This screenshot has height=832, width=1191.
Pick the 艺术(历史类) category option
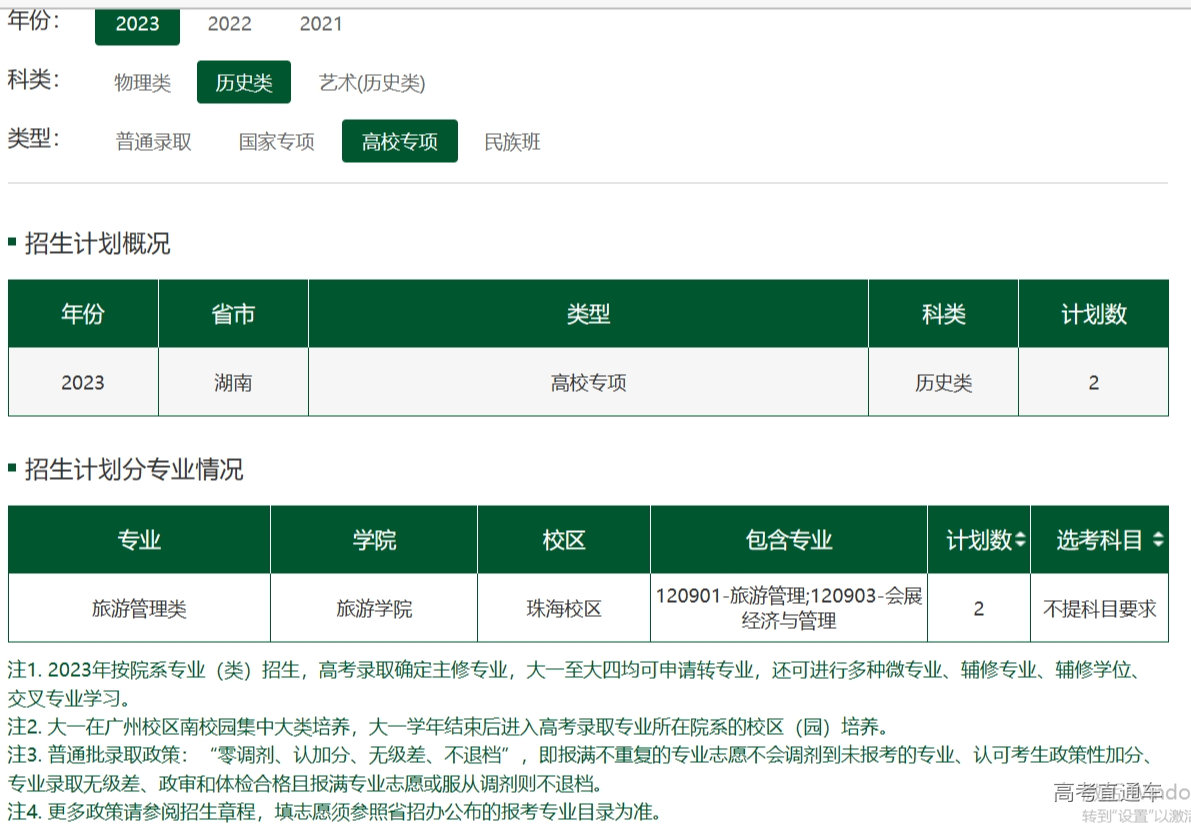click(372, 83)
